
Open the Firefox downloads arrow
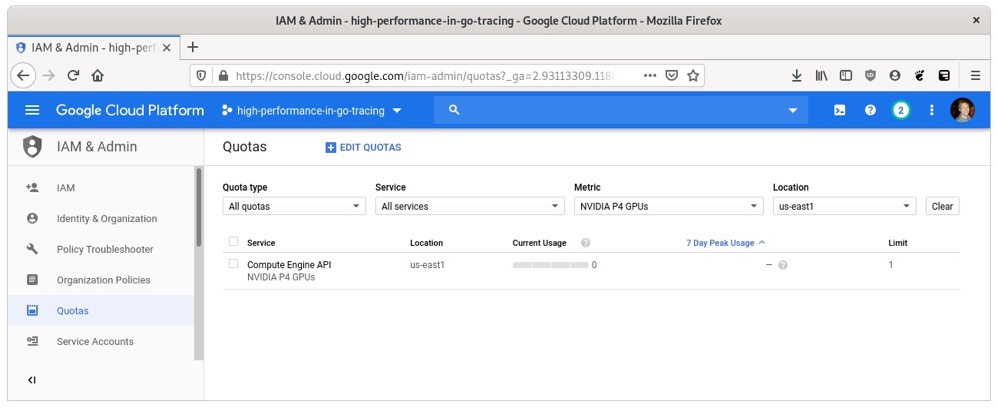pos(796,76)
